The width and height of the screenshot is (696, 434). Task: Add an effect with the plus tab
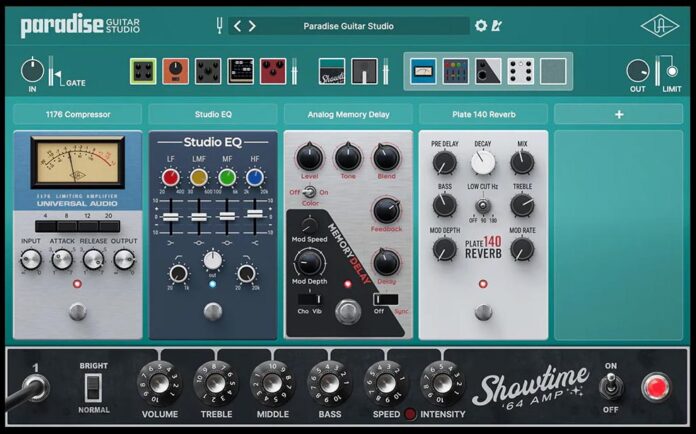[619, 114]
